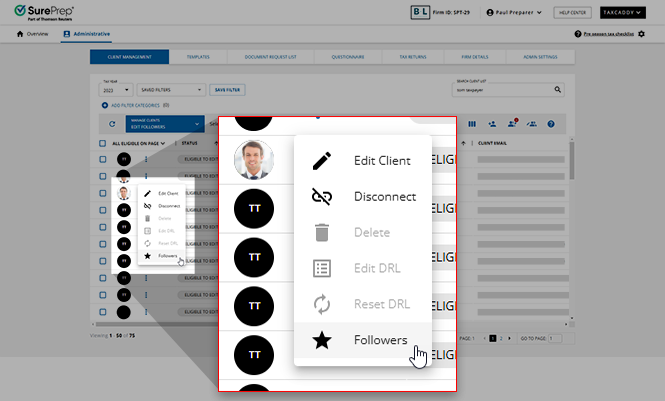Select Delete in the magnified menu
Viewport: 665px width, 401px height.
363,232
